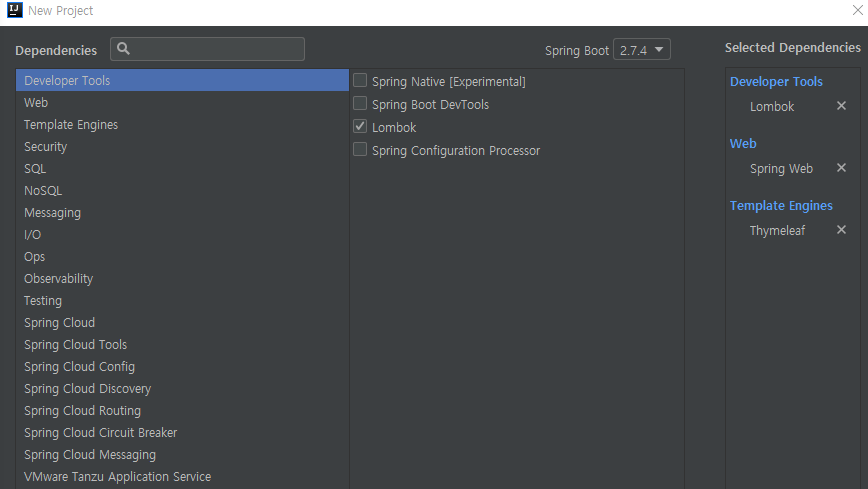Focus the dependencies search field
868x489 pixels.
coord(208,49)
